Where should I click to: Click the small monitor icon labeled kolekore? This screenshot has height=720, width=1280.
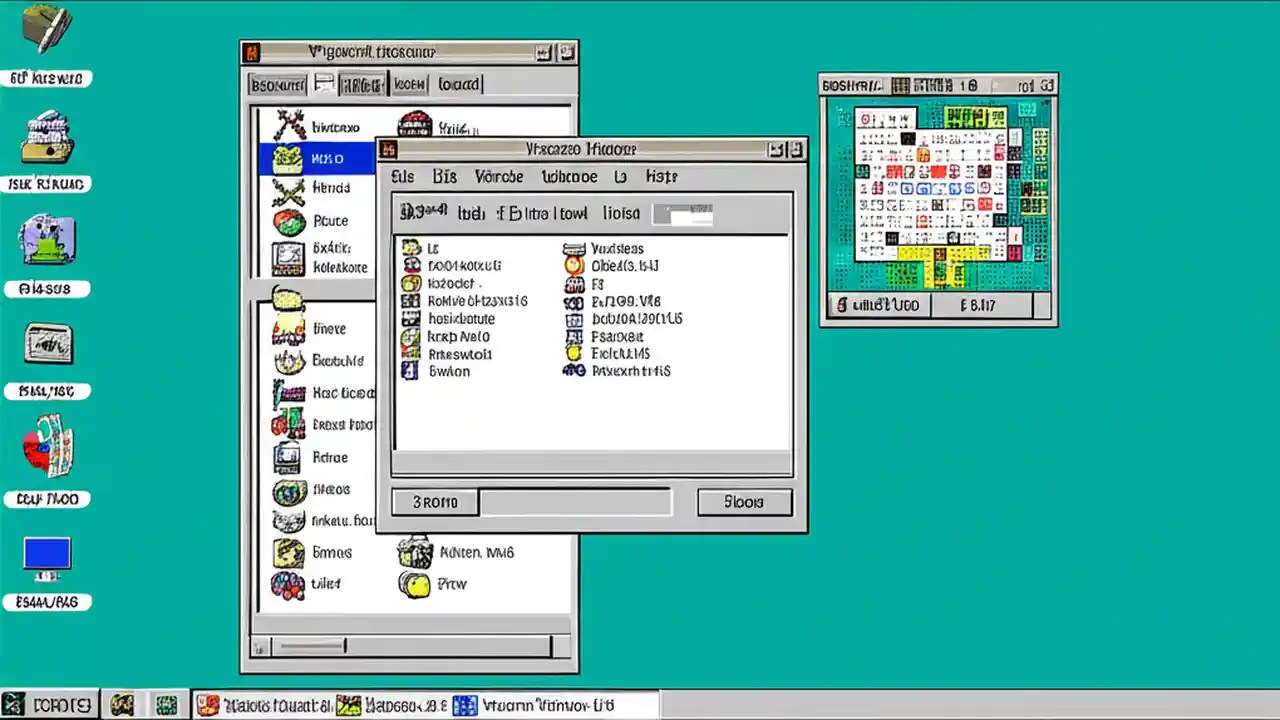click(x=289, y=258)
